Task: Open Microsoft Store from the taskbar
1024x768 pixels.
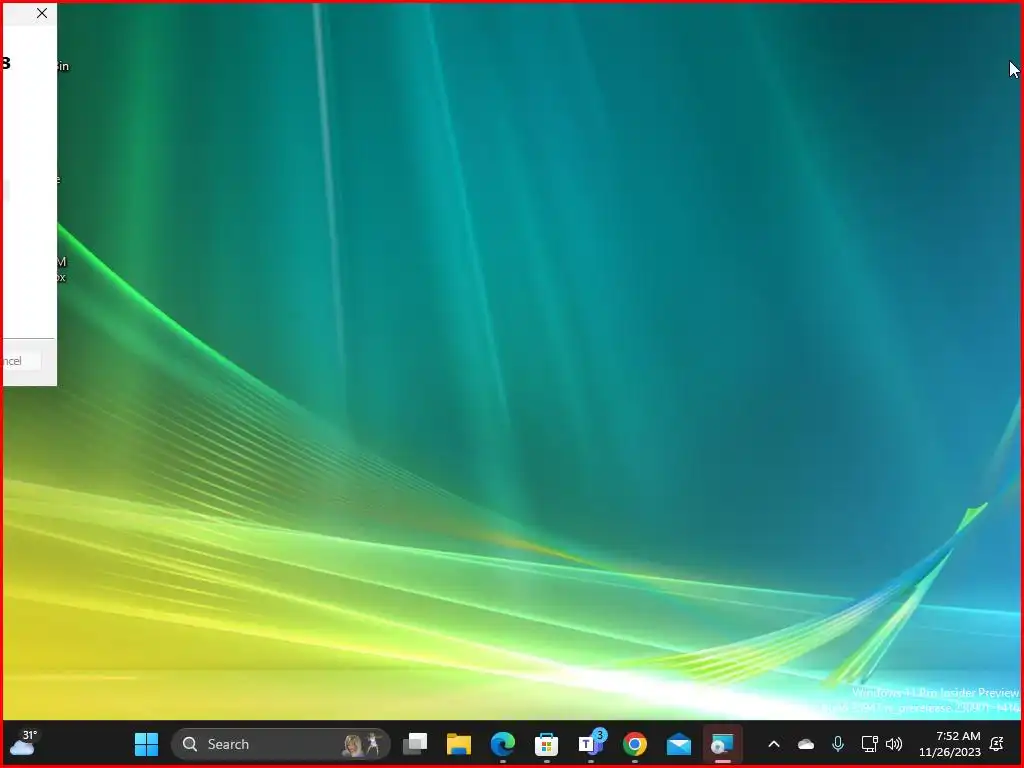Action: coord(547,744)
